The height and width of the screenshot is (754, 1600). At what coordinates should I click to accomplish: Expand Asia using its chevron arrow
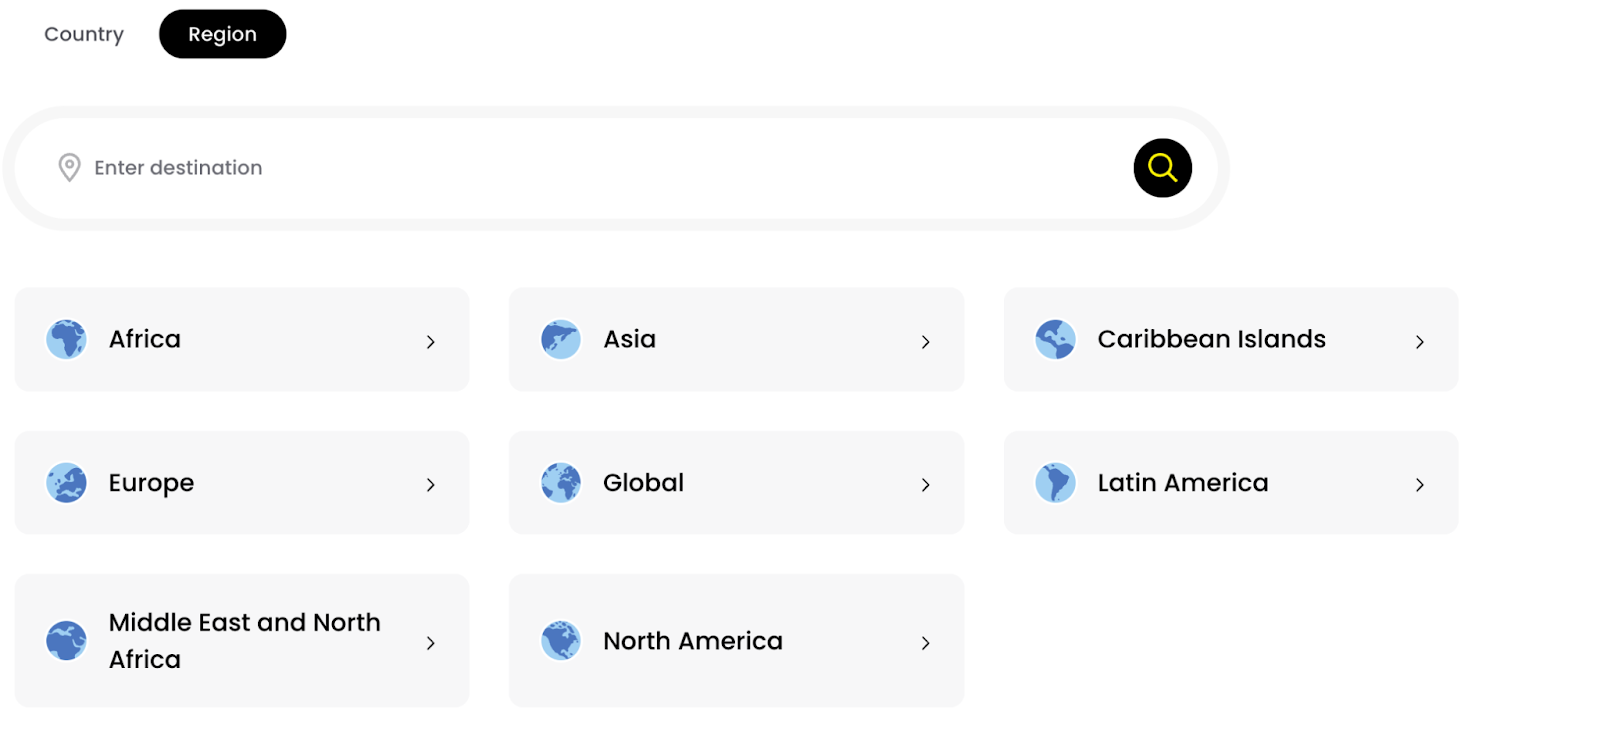[x=926, y=342]
